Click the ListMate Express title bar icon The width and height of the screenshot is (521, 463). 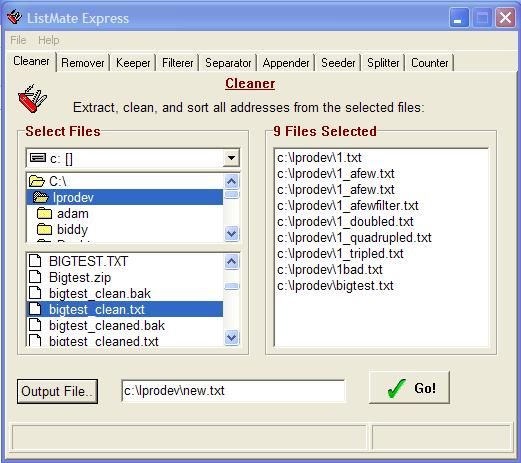point(14,17)
